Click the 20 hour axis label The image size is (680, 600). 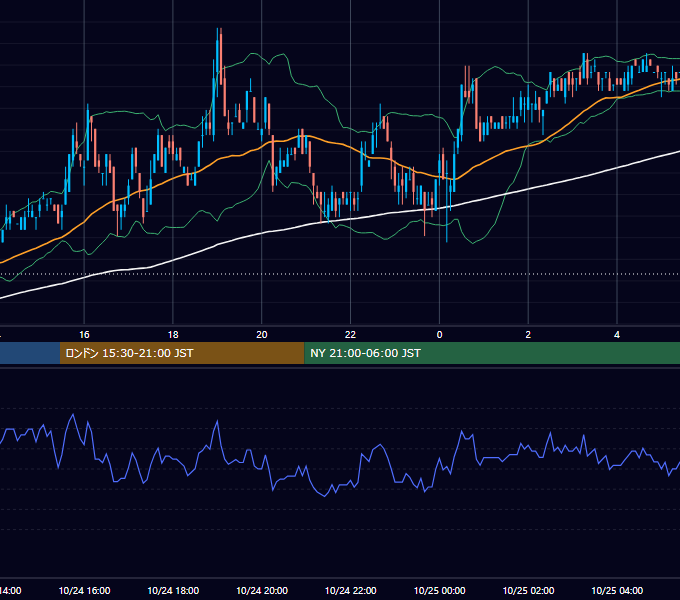[262, 335]
